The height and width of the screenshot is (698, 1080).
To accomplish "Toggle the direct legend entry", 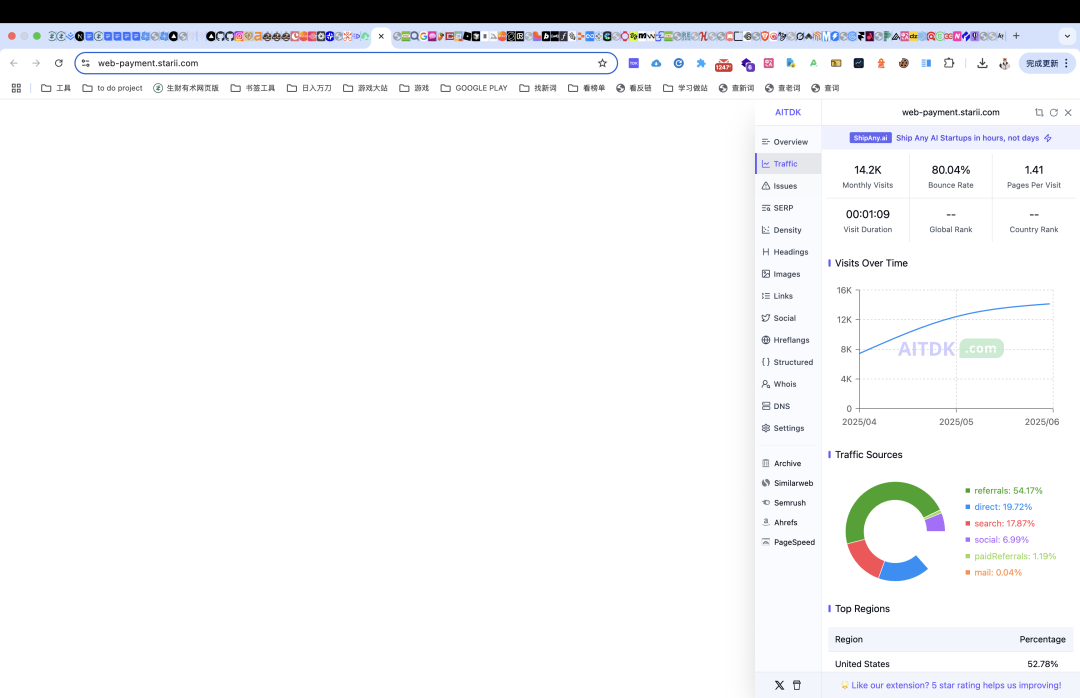I will pyautogui.click(x=999, y=507).
